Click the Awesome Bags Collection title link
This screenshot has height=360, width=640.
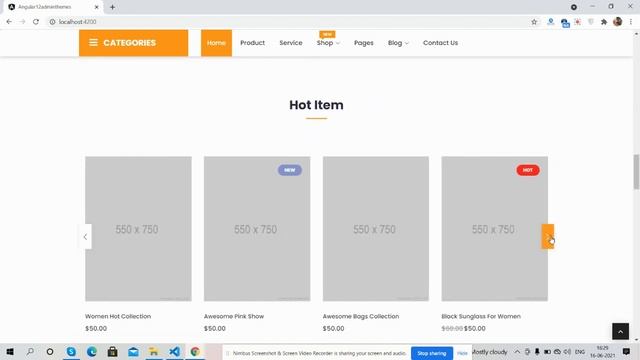pyautogui.click(x=361, y=316)
